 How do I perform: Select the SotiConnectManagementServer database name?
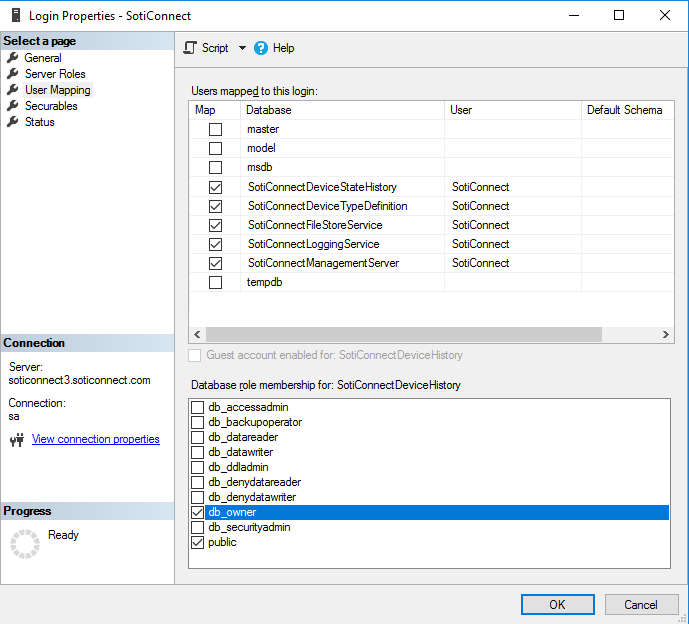[x=323, y=263]
